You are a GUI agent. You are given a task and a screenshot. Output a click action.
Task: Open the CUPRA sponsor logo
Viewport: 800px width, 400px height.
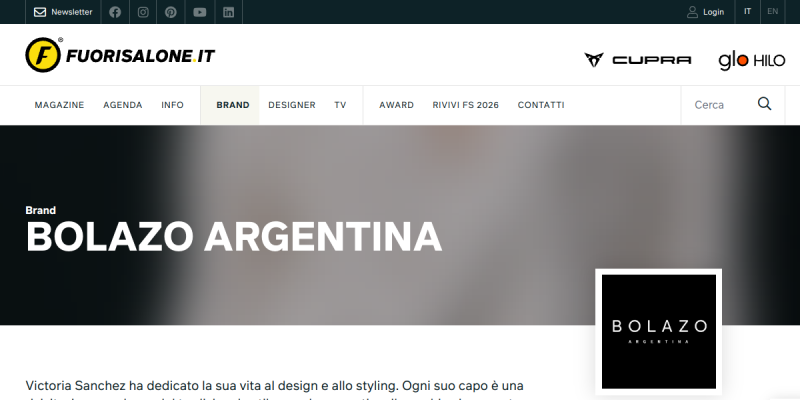click(x=638, y=60)
